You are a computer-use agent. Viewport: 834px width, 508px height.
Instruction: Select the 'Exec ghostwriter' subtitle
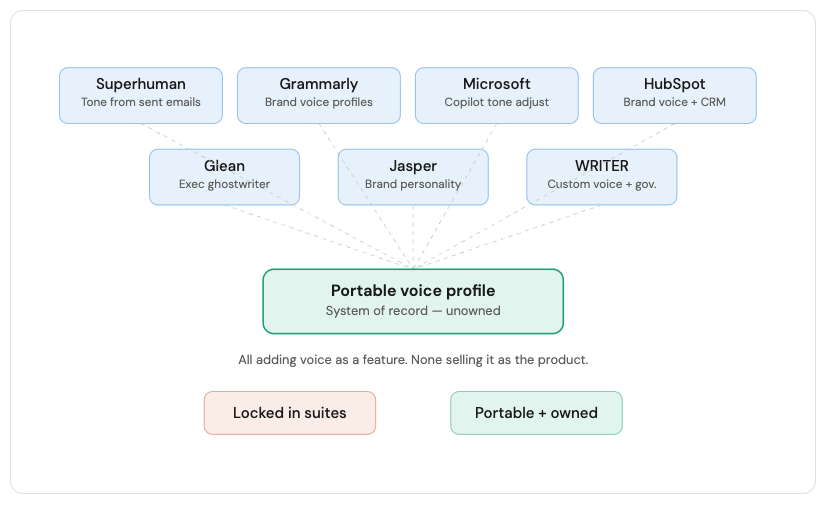(225, 184)
